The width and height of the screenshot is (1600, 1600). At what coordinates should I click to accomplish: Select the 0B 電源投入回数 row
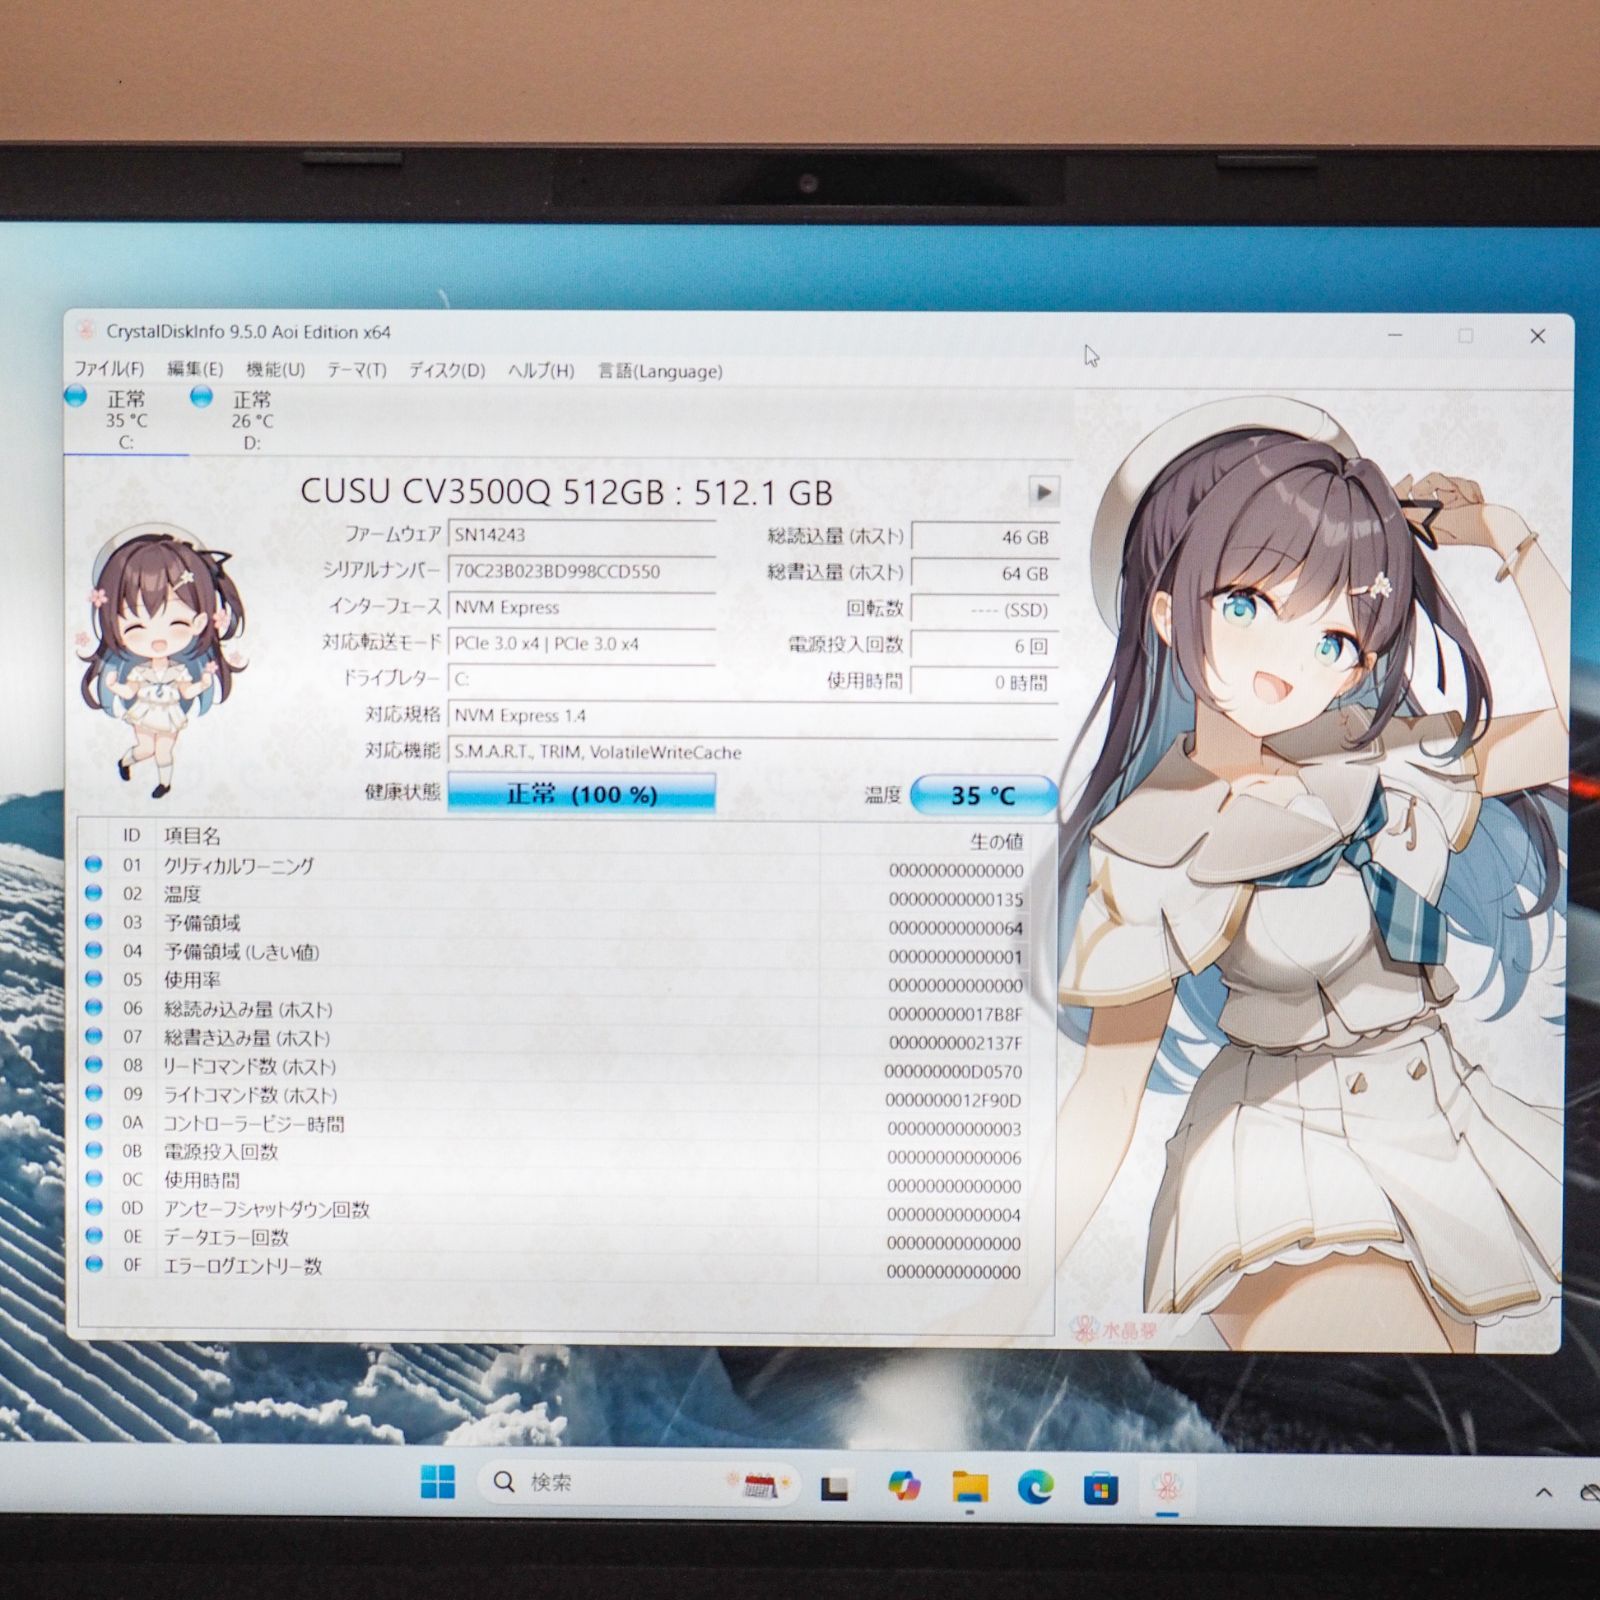pyautogui.click(x=553, y=1153)
